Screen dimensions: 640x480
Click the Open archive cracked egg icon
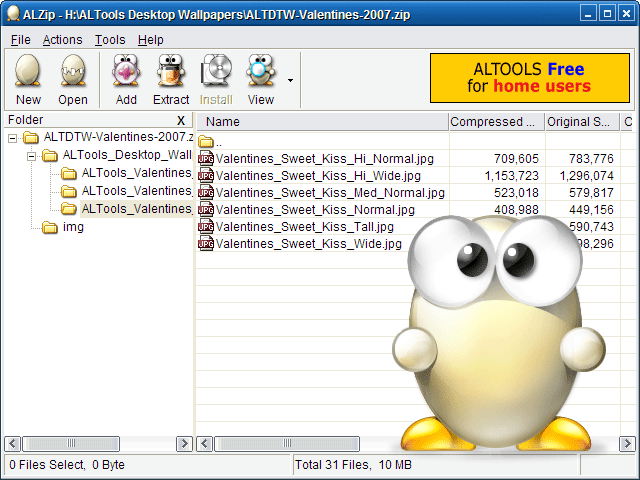(73, 71)
